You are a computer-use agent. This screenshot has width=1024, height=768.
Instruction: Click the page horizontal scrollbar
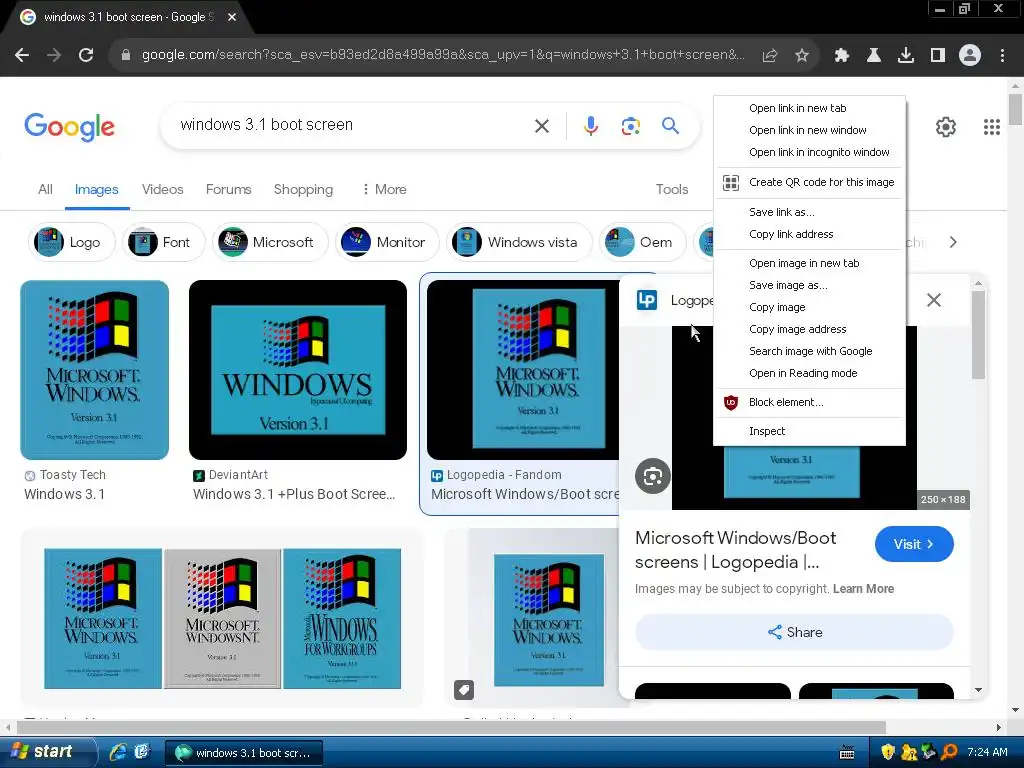[451, 728]
